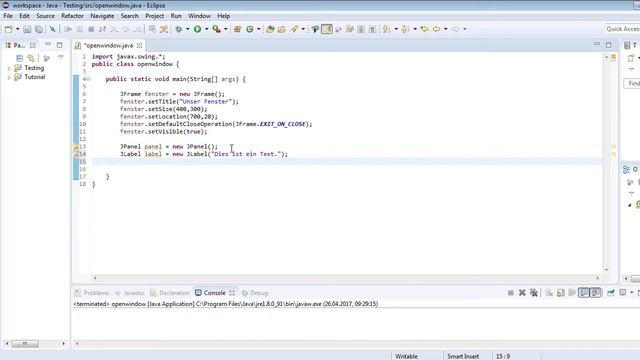Expand the Testing project
This screenshot has width=640, height=360.
point(9,68)
